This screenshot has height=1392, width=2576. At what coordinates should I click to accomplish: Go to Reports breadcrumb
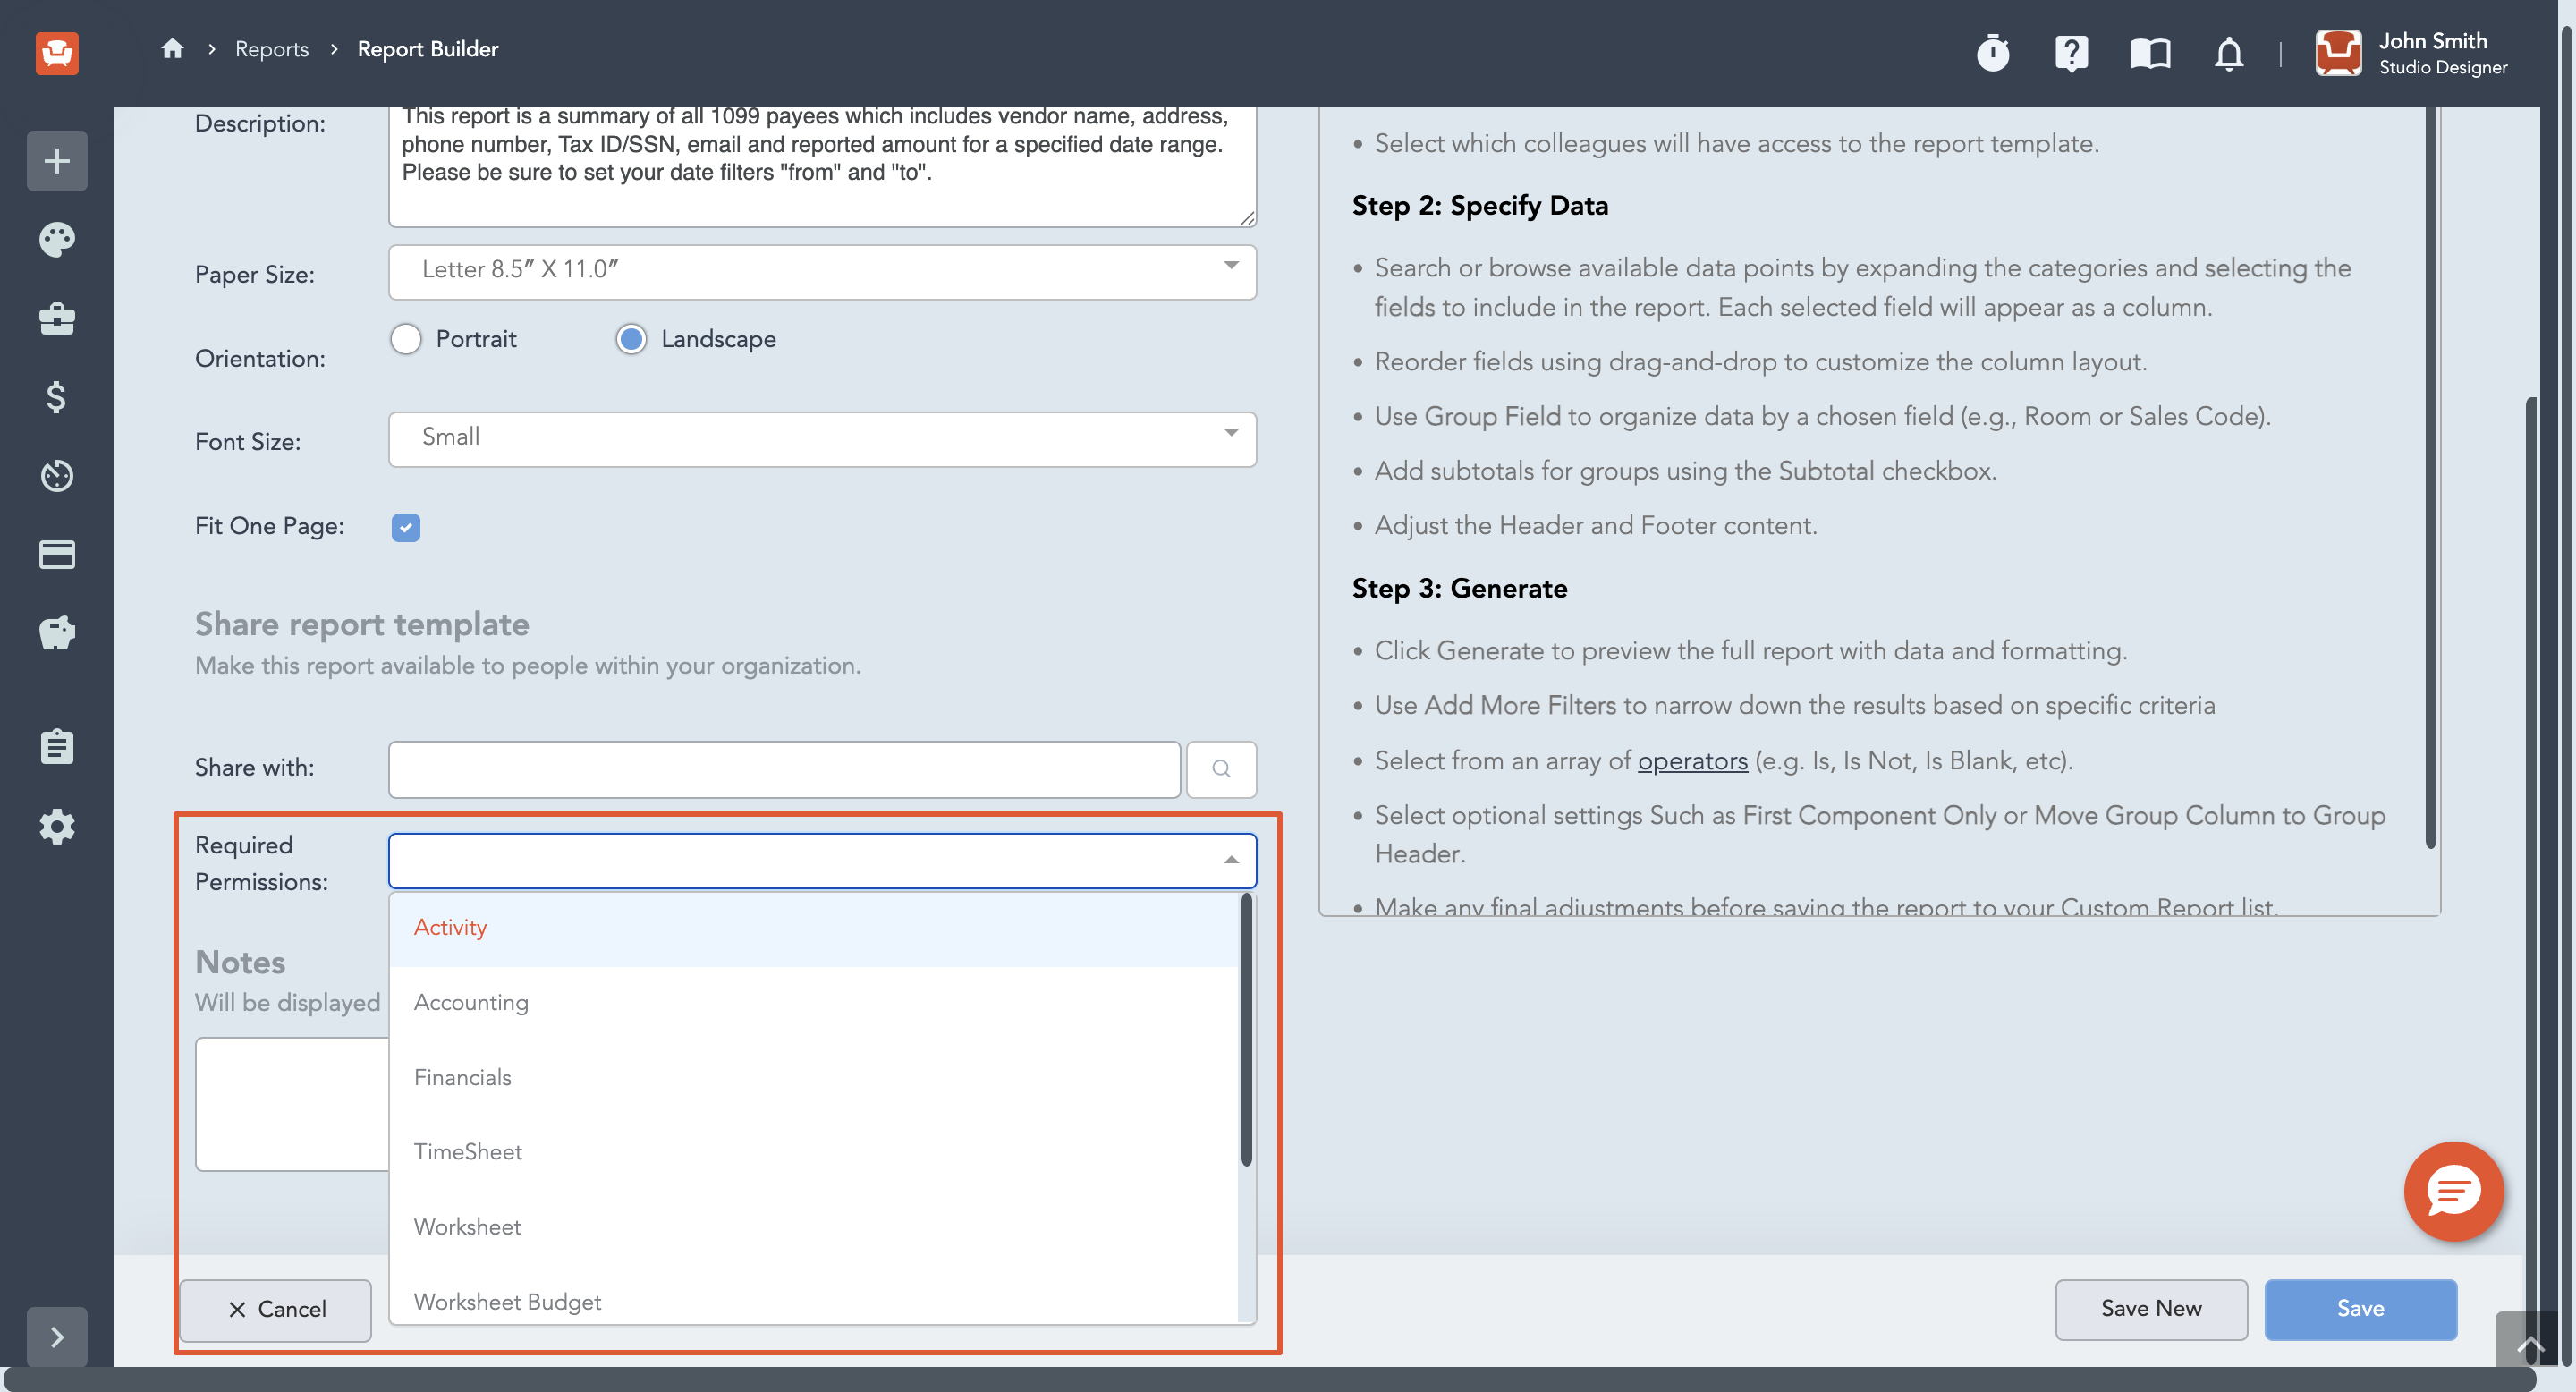click(272, 49)
